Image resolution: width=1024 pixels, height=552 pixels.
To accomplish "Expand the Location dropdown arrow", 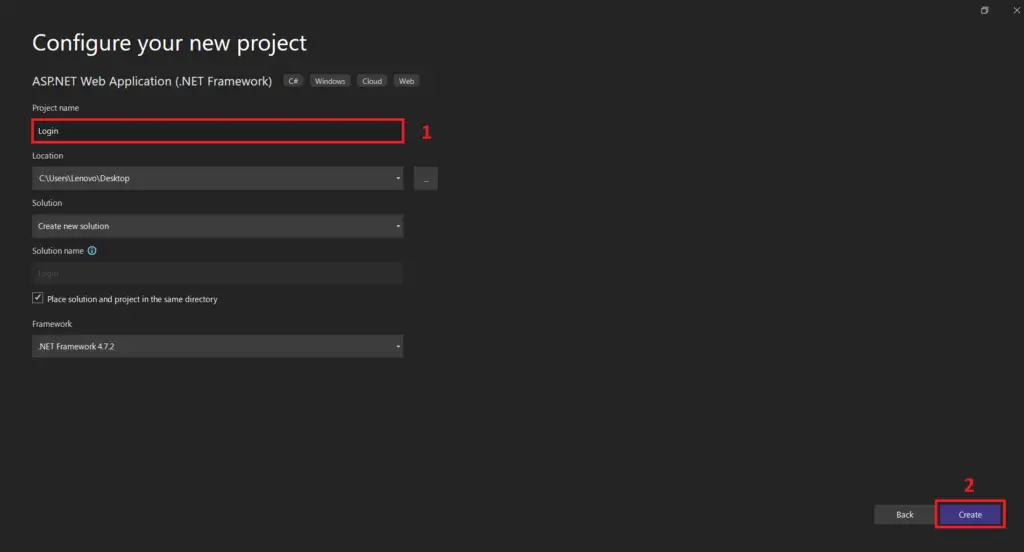I will click(398, 179).
